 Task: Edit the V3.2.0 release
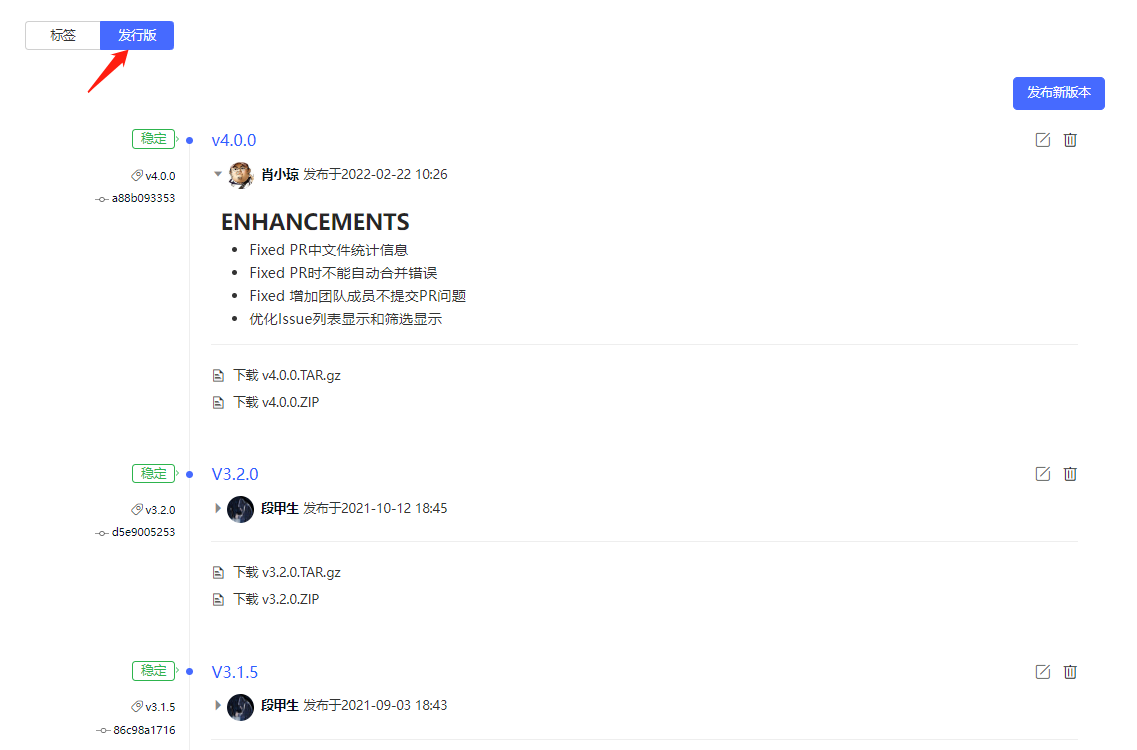tap(1043, 474)
